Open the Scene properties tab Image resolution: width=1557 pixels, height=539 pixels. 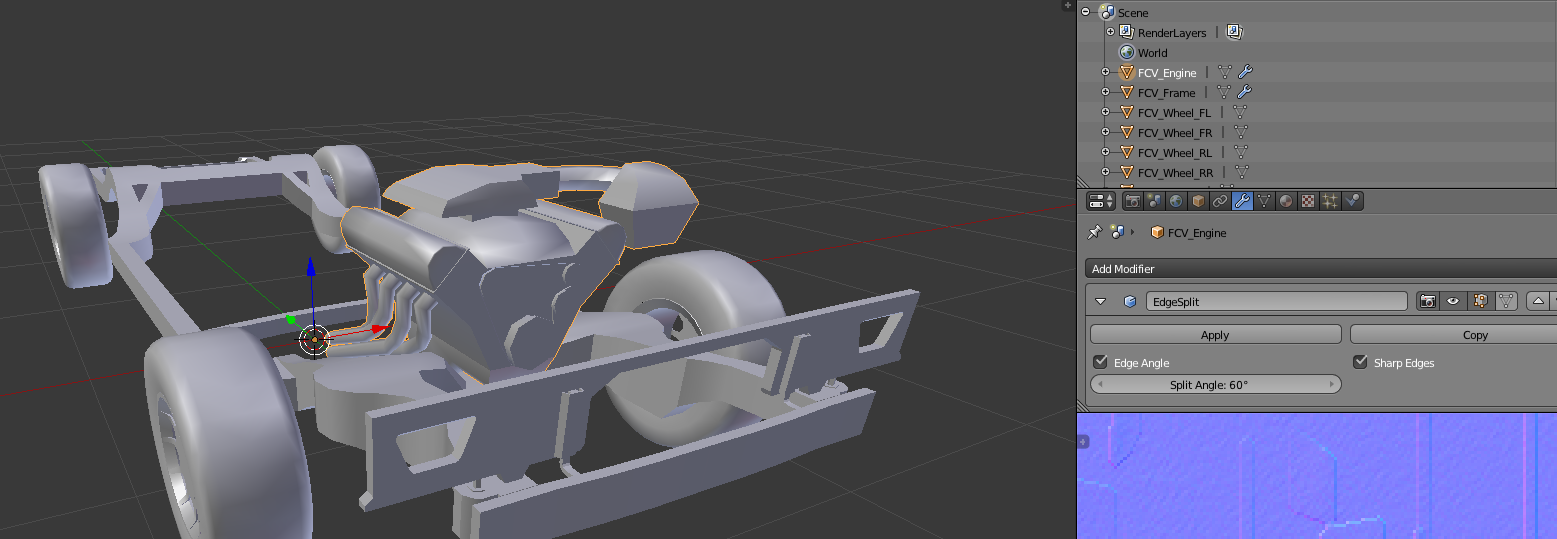pyautogui.click(x=1155, y=201)
